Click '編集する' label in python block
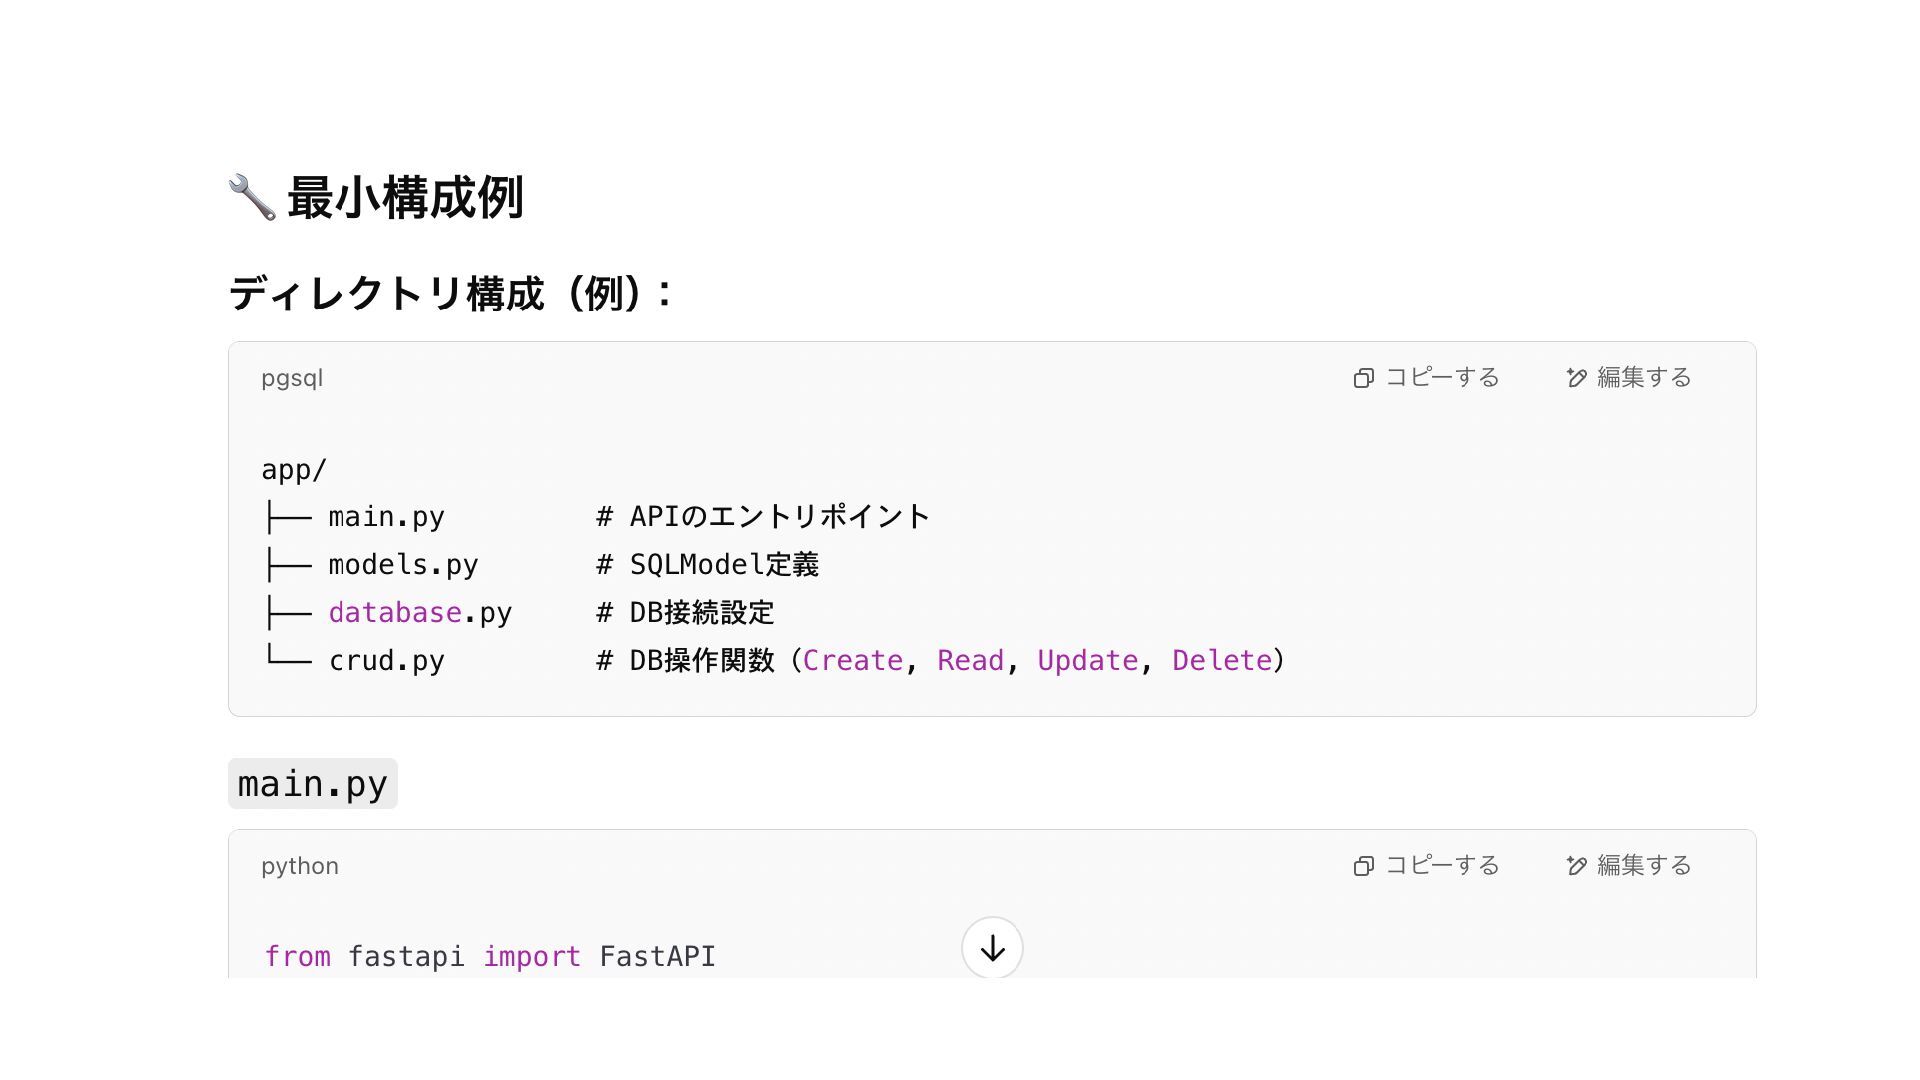The height and width of the screenshot is (1080, 1920). 1644,866
